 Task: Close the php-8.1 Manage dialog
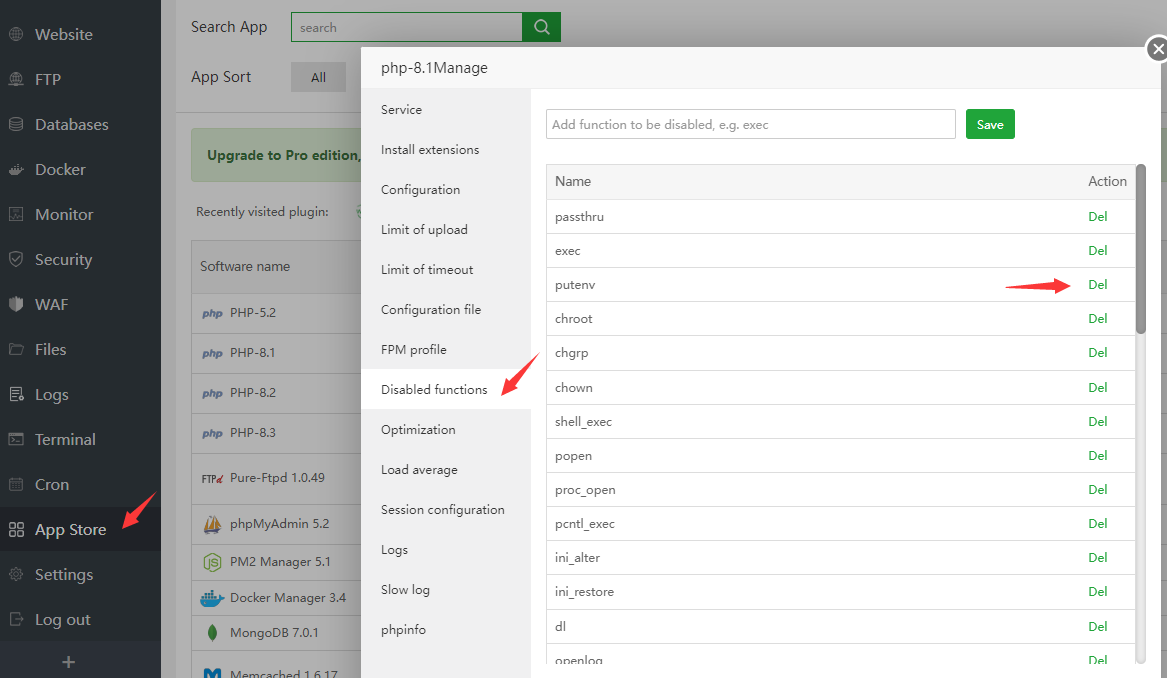[x=1157, y=49]
